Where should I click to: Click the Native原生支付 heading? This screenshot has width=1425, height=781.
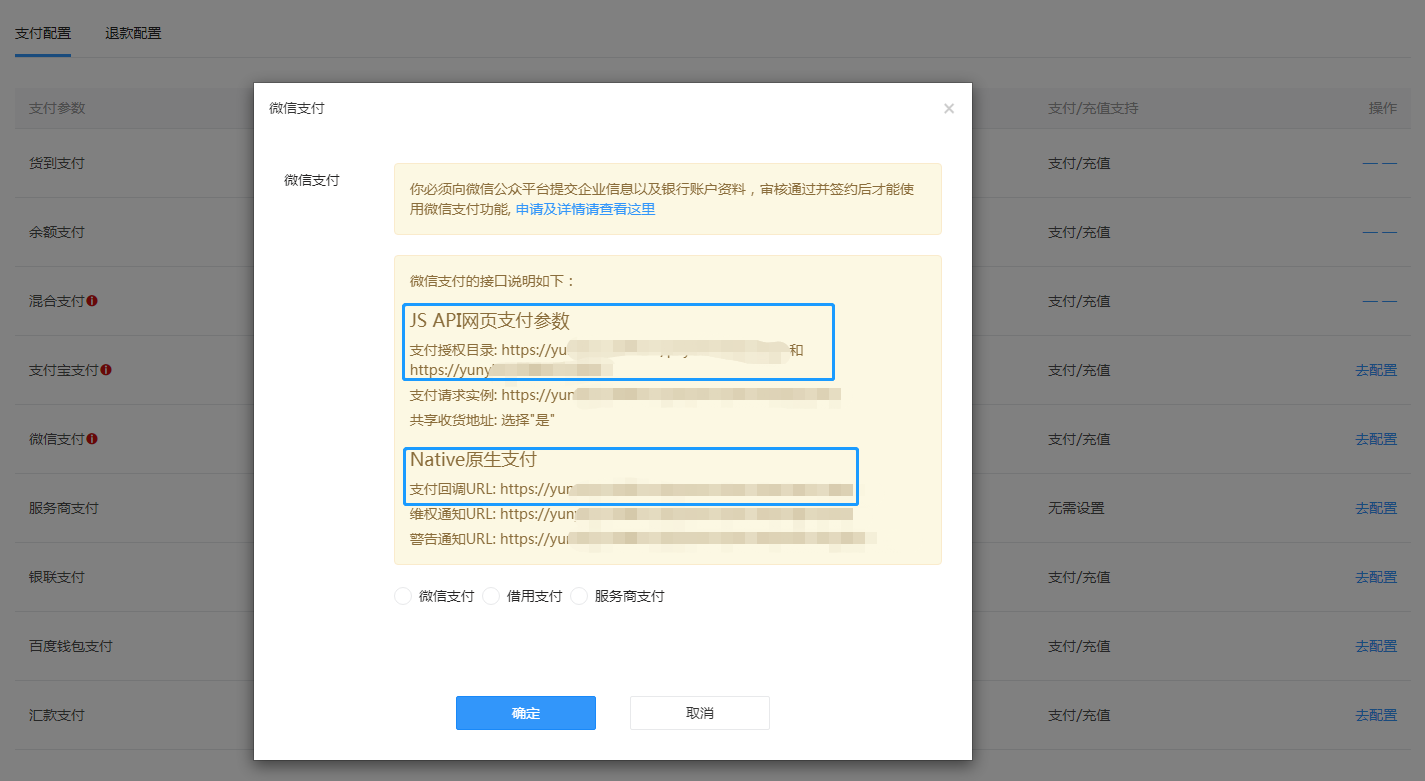coord(473,460)
